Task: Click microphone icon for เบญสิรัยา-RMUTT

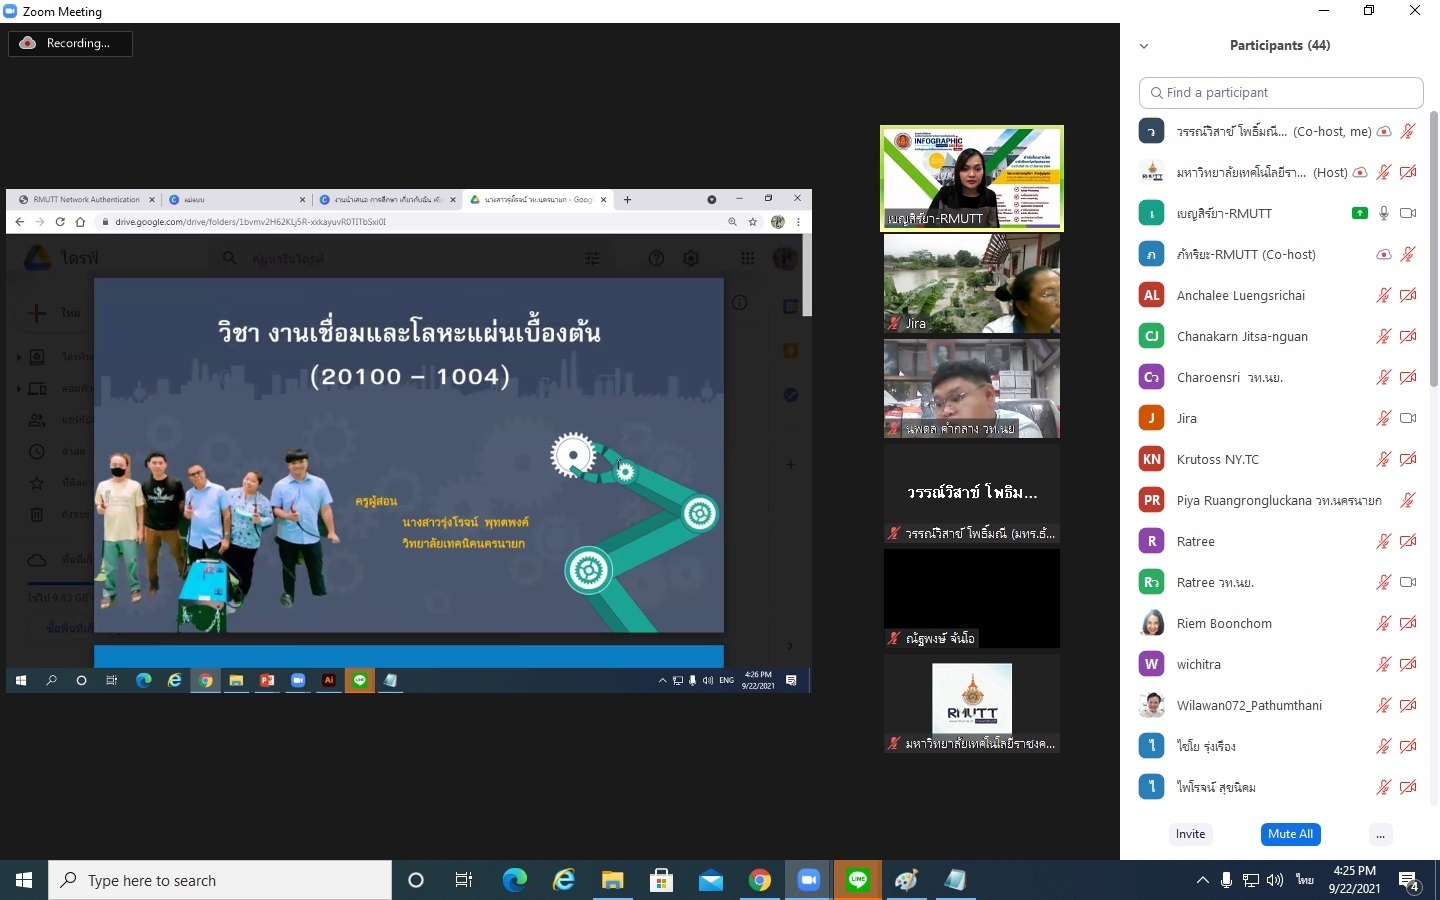Action: pos(1384,213)
